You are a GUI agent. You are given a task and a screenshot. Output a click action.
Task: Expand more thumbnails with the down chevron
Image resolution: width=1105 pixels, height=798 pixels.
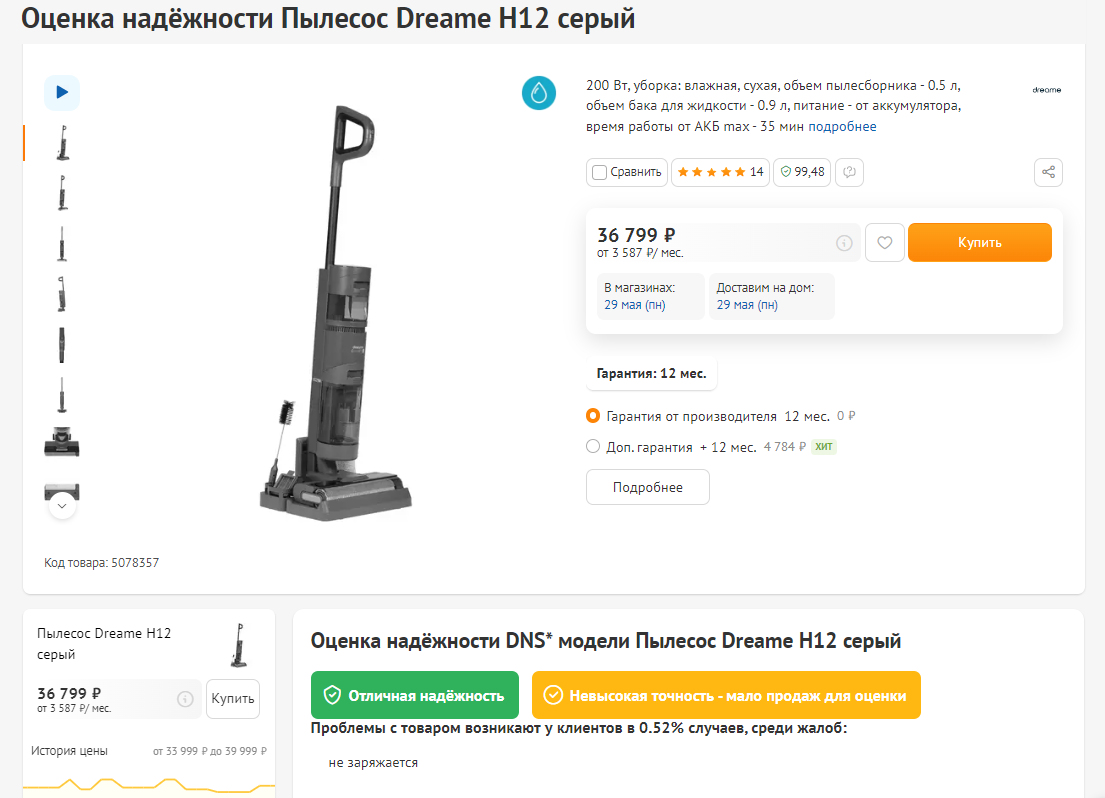pos(62,505)
